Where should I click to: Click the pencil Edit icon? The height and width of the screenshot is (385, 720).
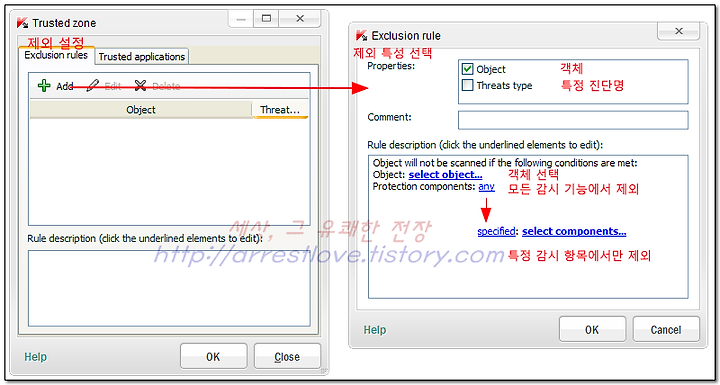pos(93,85)
